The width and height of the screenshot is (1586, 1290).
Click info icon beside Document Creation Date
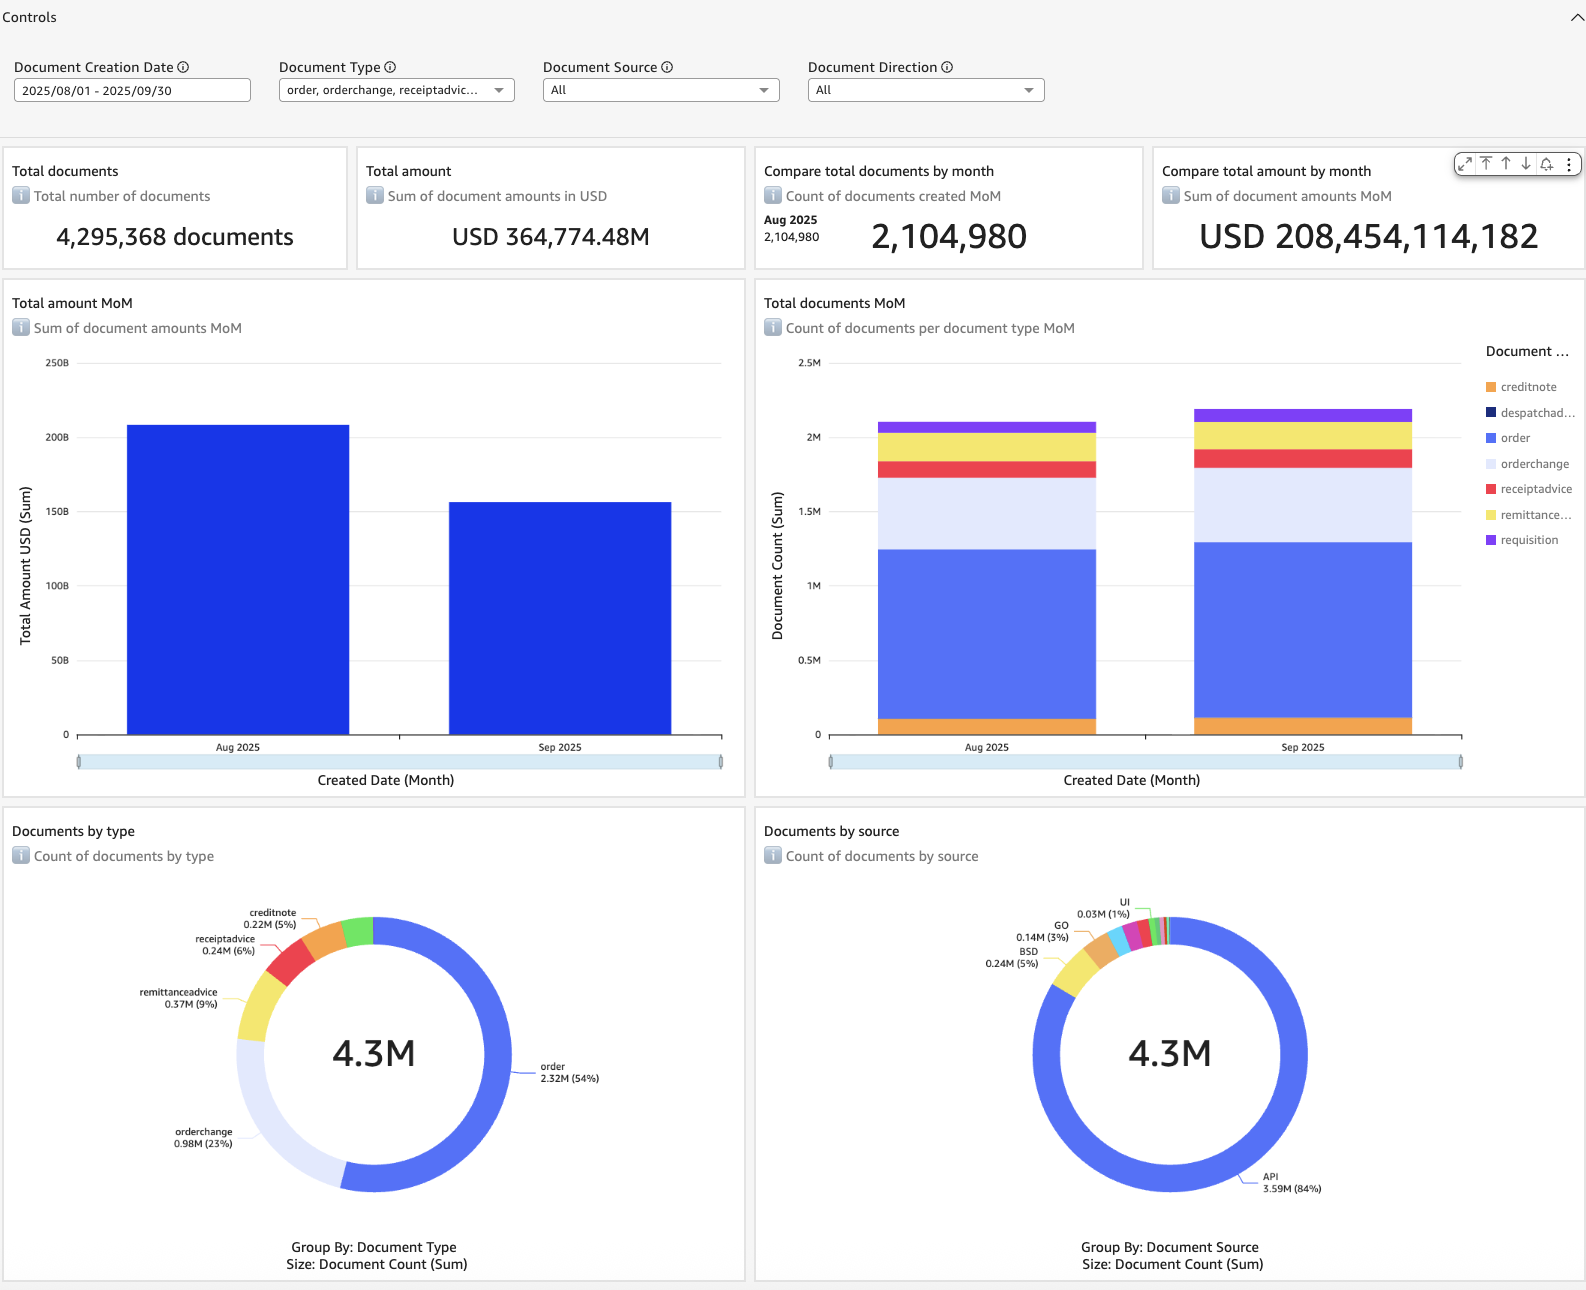click(x=183, y=67)
